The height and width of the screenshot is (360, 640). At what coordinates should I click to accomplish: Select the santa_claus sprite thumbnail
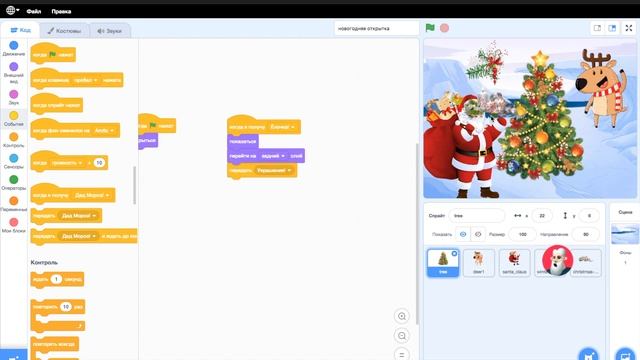(514, 263)
